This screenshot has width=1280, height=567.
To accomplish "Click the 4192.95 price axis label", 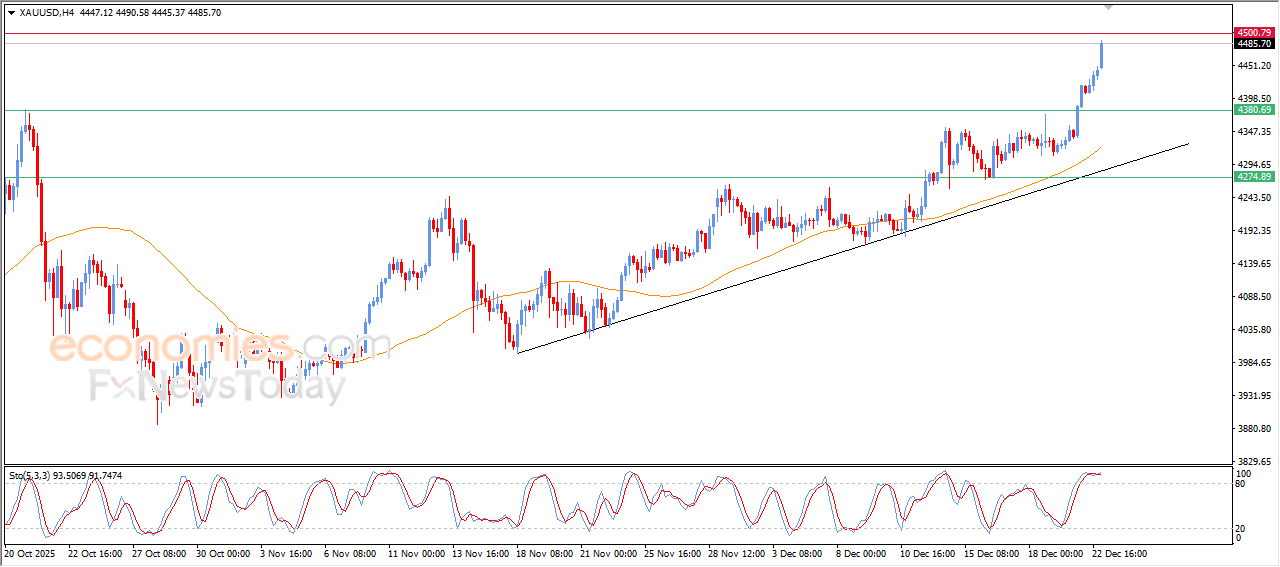I will point(1254,231).
